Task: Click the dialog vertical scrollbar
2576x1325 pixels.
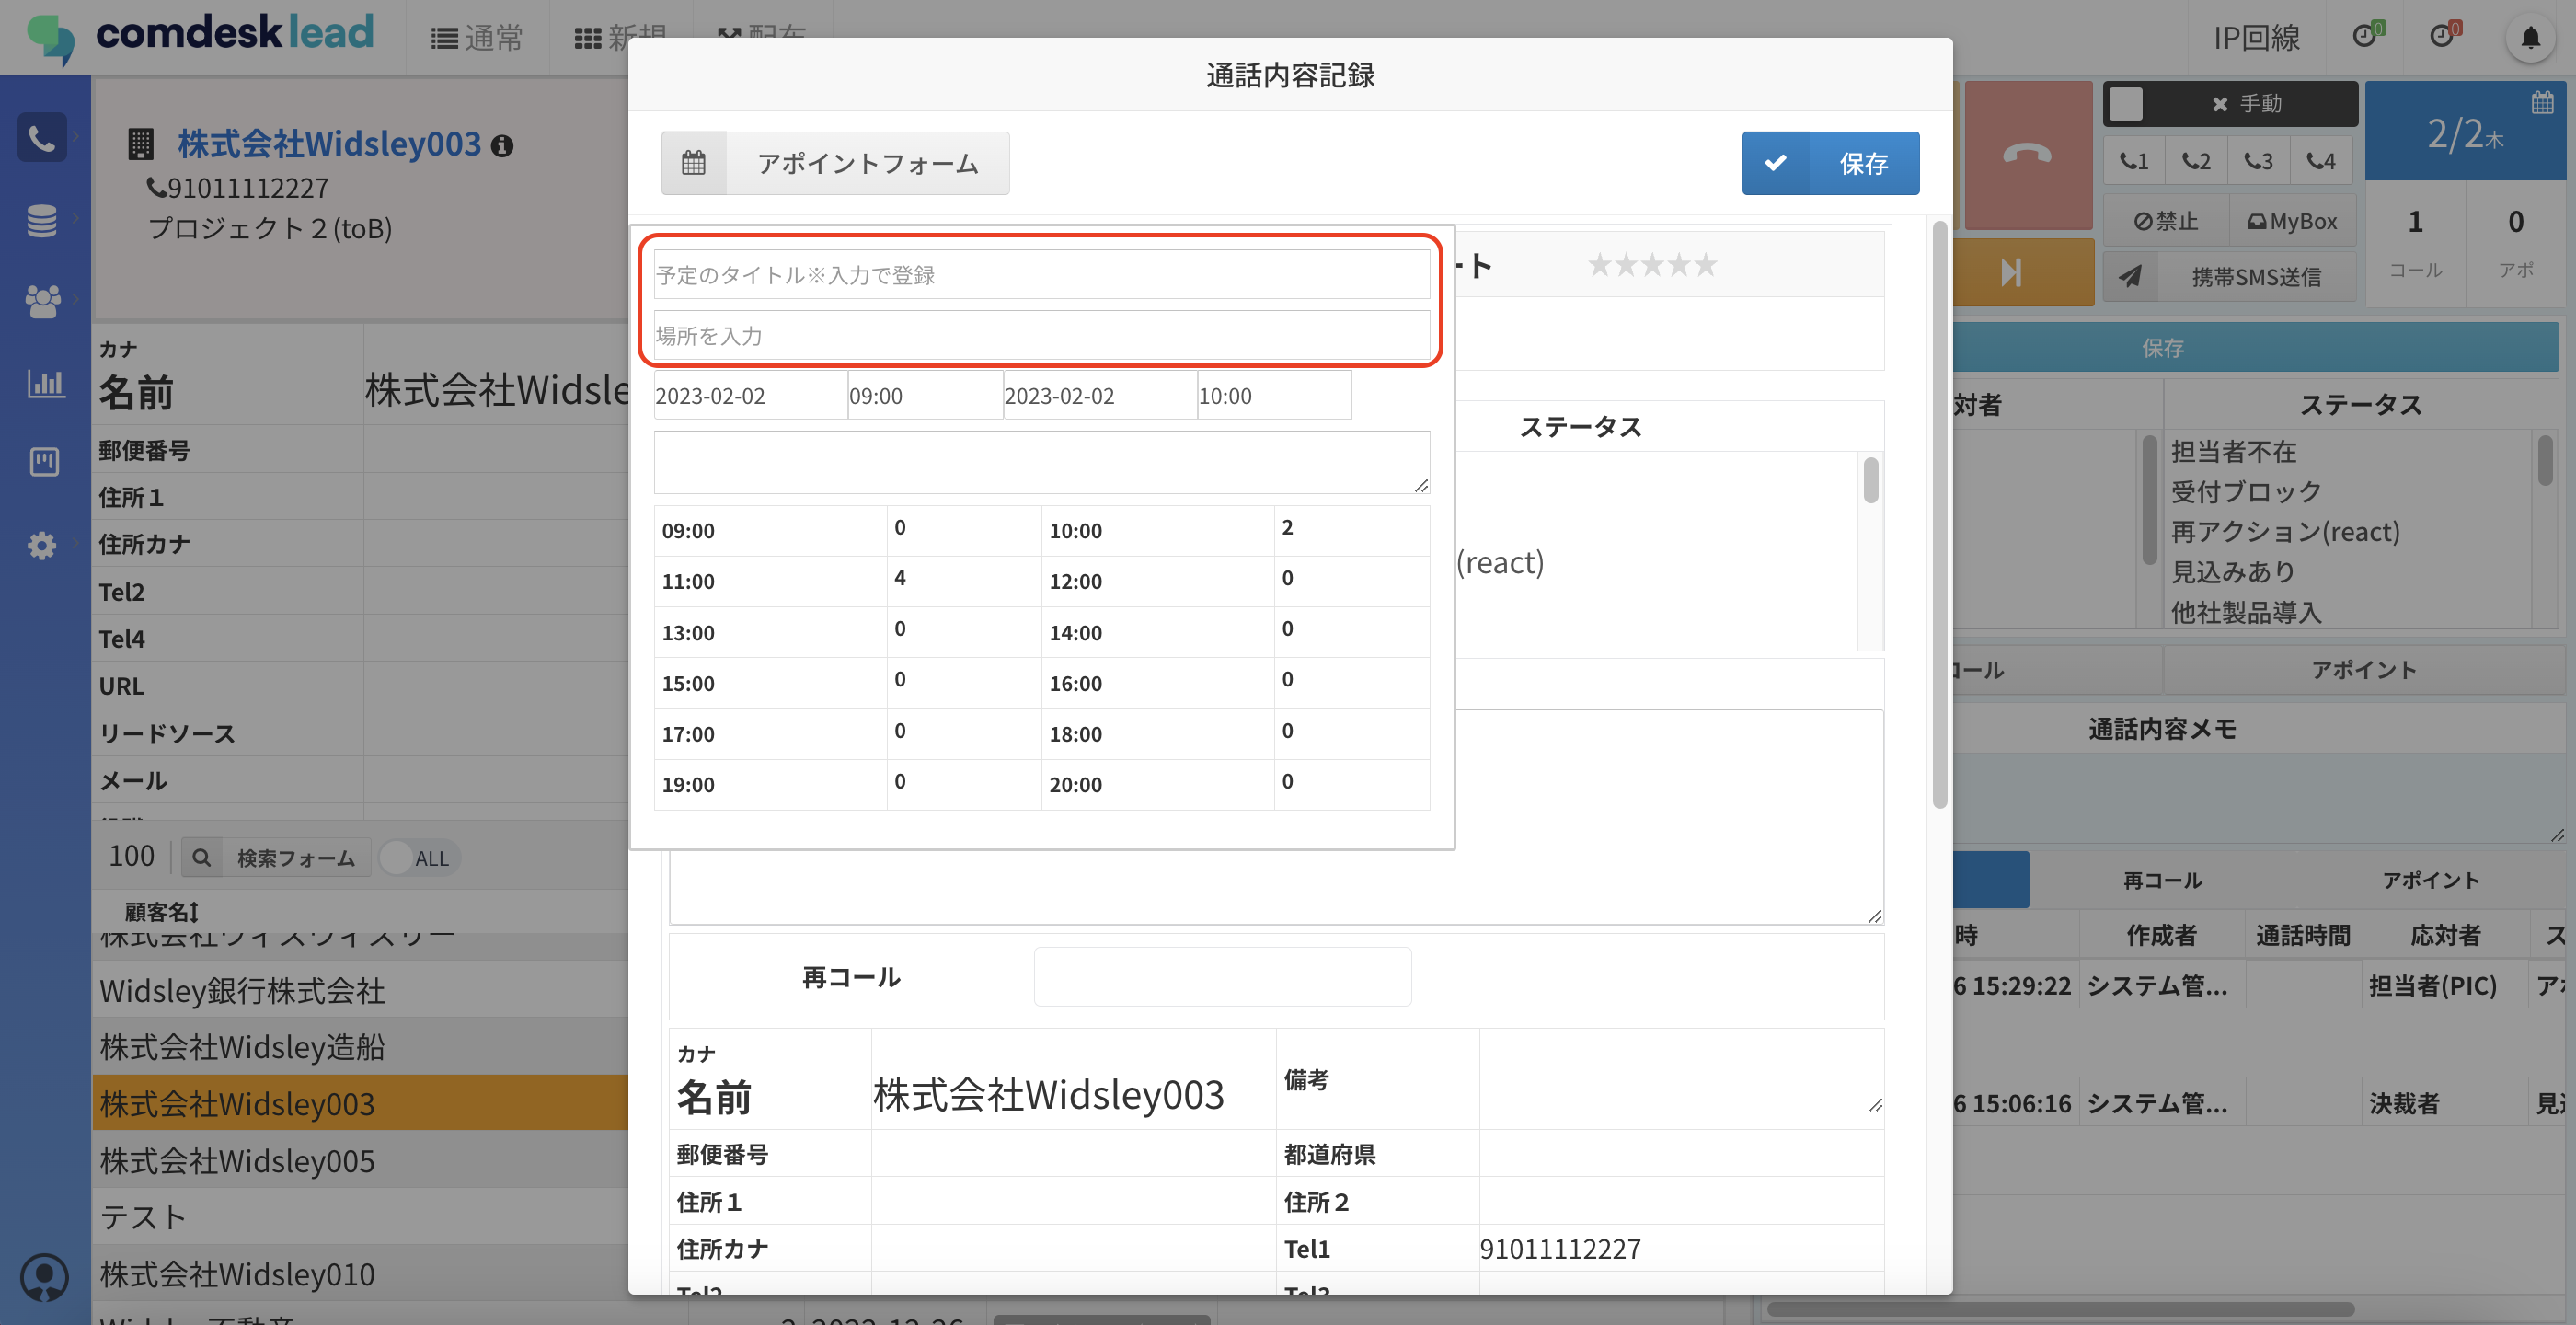Action: click(x=1940, y=515)
